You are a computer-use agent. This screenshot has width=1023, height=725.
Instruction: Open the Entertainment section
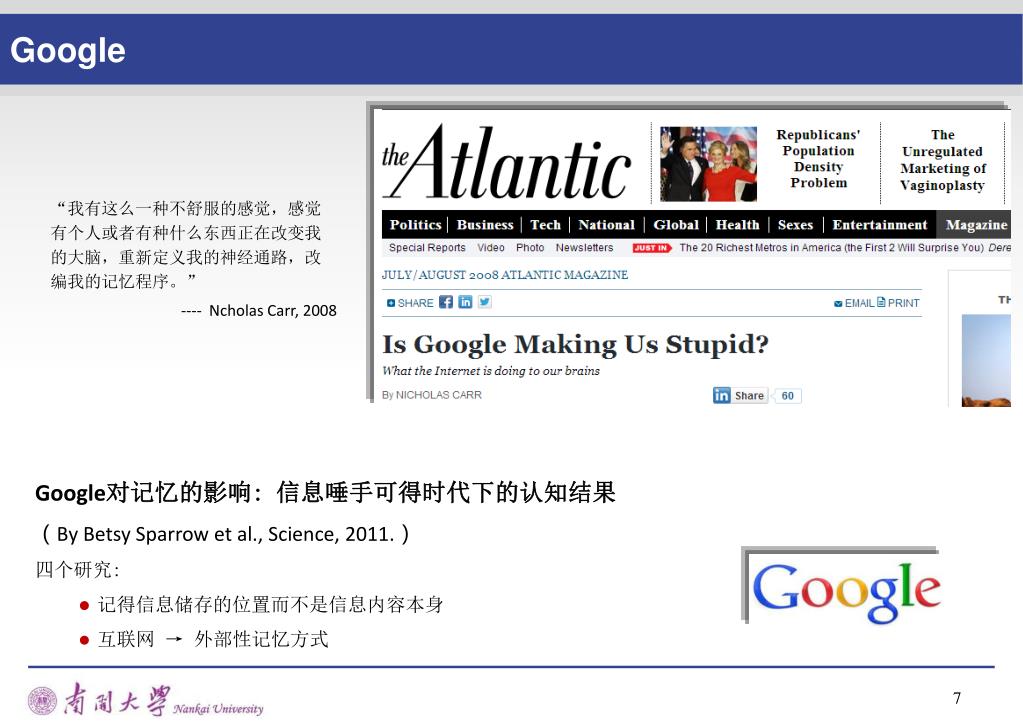click(879, 224)
